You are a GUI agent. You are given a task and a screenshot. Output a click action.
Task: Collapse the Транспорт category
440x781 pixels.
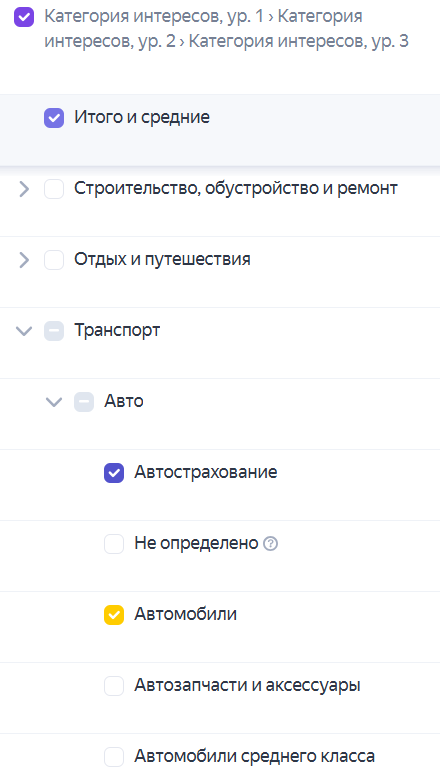tap(24, 331)
